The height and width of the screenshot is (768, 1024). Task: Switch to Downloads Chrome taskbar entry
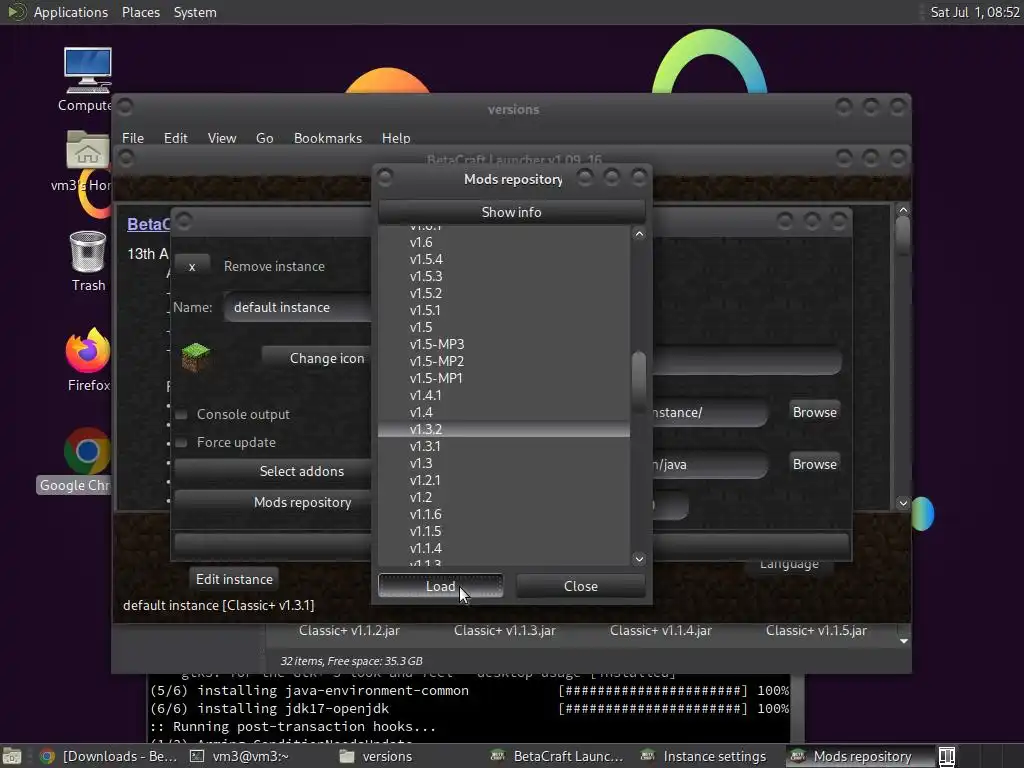108,756
